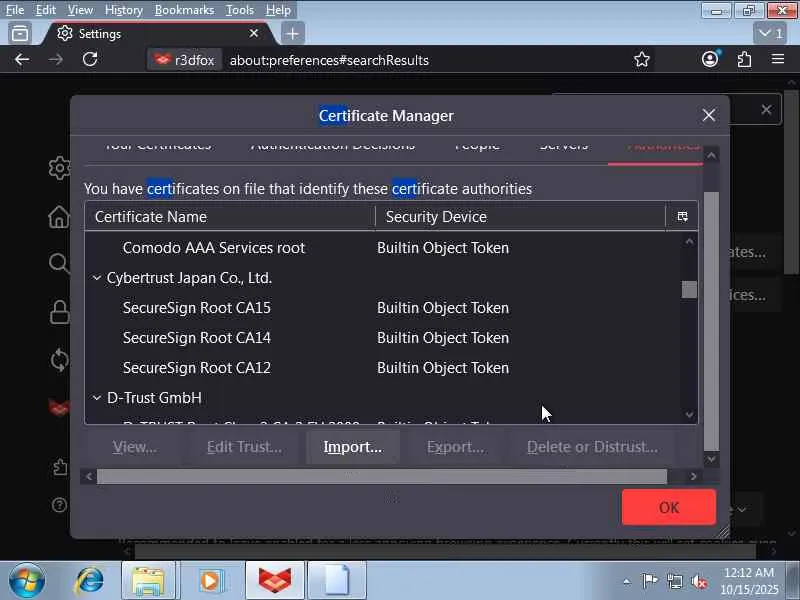Open Search settings in sidebar
The image size is (800, 600).
click(59, 263)
